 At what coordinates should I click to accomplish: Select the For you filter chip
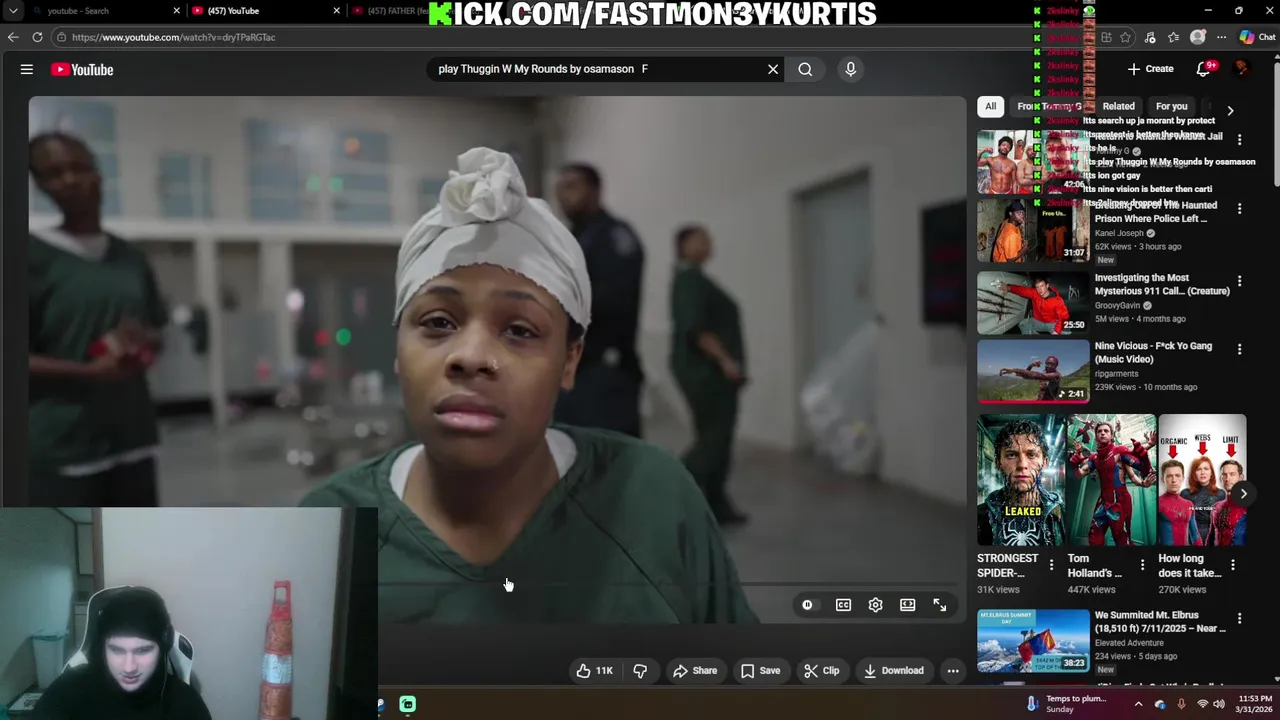click(1171, 106)
